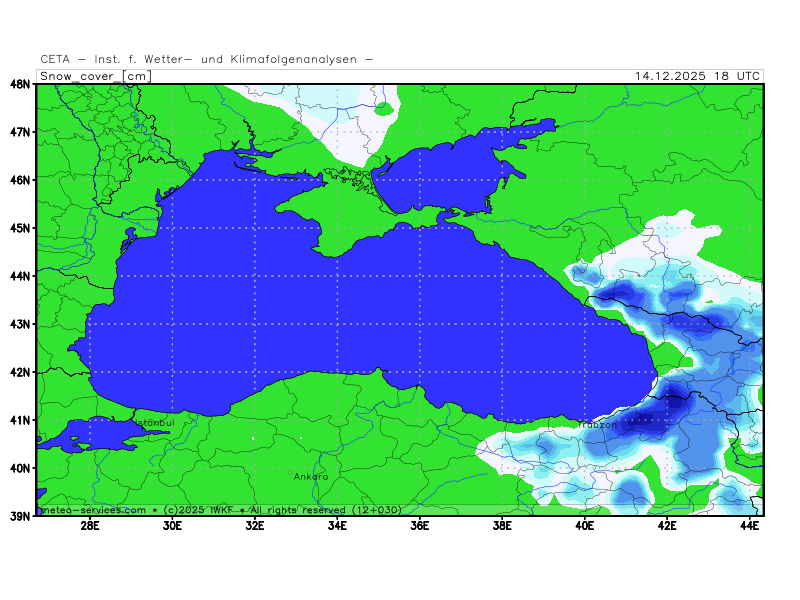Screen dimensions: 800x600
Task: Click the 28E longitude axis label
Action: (x=89, y=526)
